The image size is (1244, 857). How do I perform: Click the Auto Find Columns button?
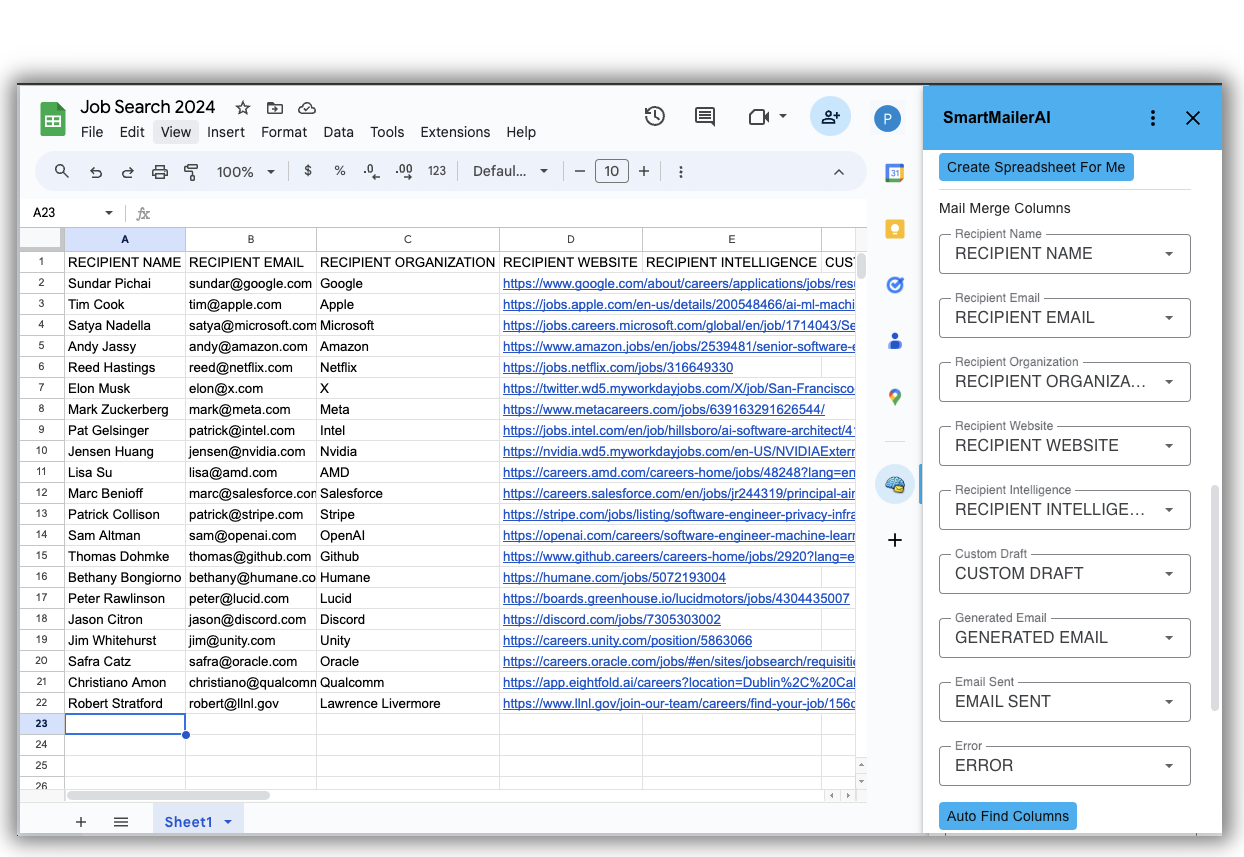1007,816
